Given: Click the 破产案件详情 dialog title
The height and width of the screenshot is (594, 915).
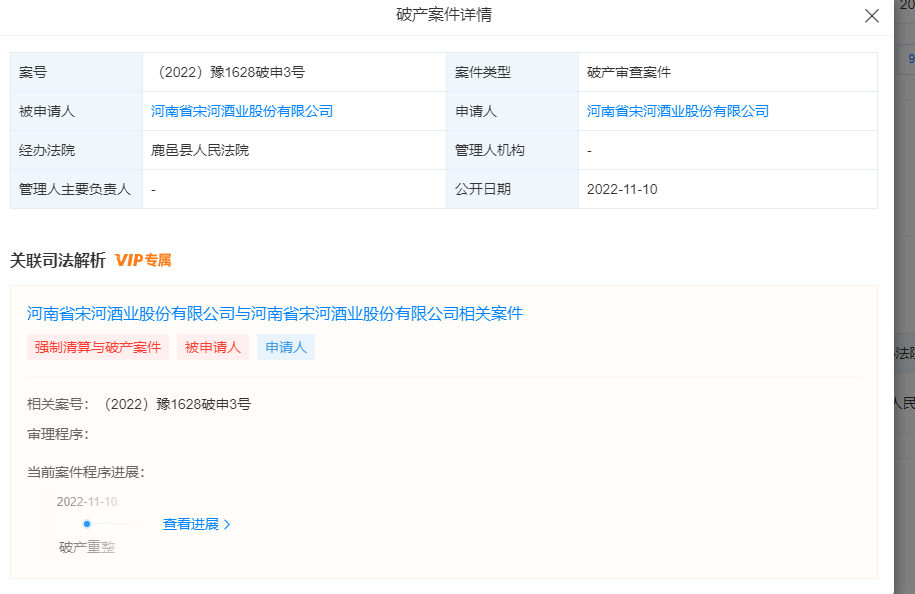Looking at the screenshot, I should tap(444, 15).
